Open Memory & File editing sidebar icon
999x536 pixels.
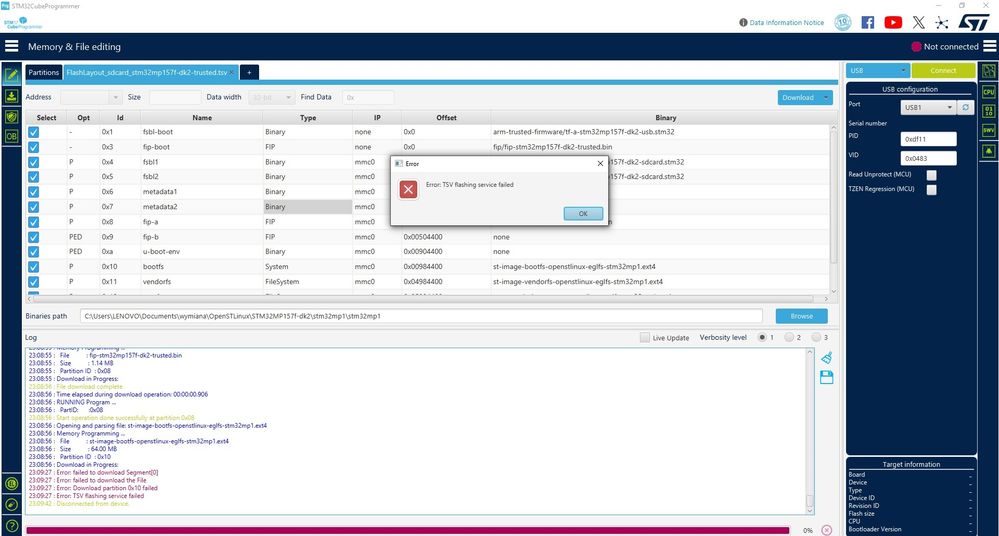[x=11, y=75]
